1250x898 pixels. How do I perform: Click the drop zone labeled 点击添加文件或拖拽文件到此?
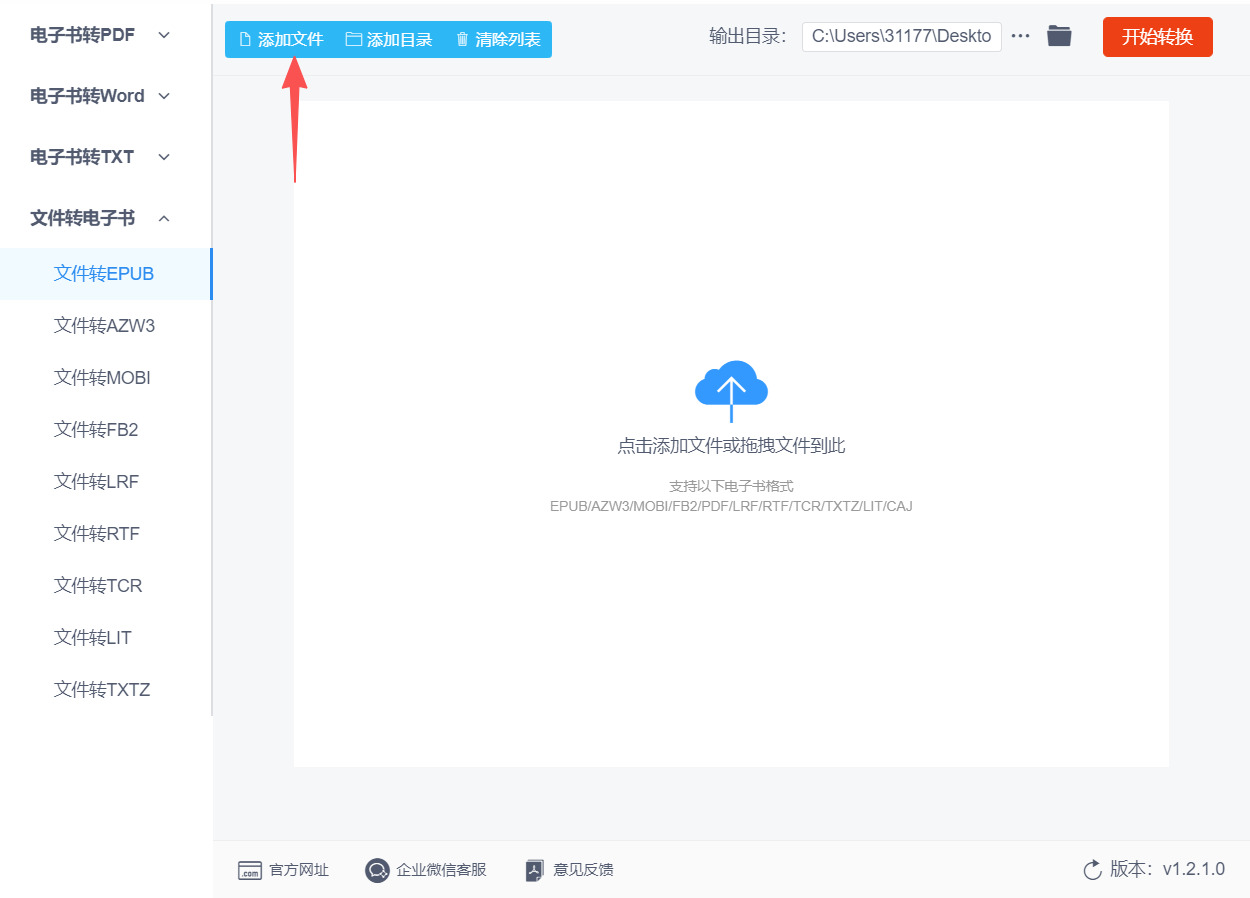[731, 445]
